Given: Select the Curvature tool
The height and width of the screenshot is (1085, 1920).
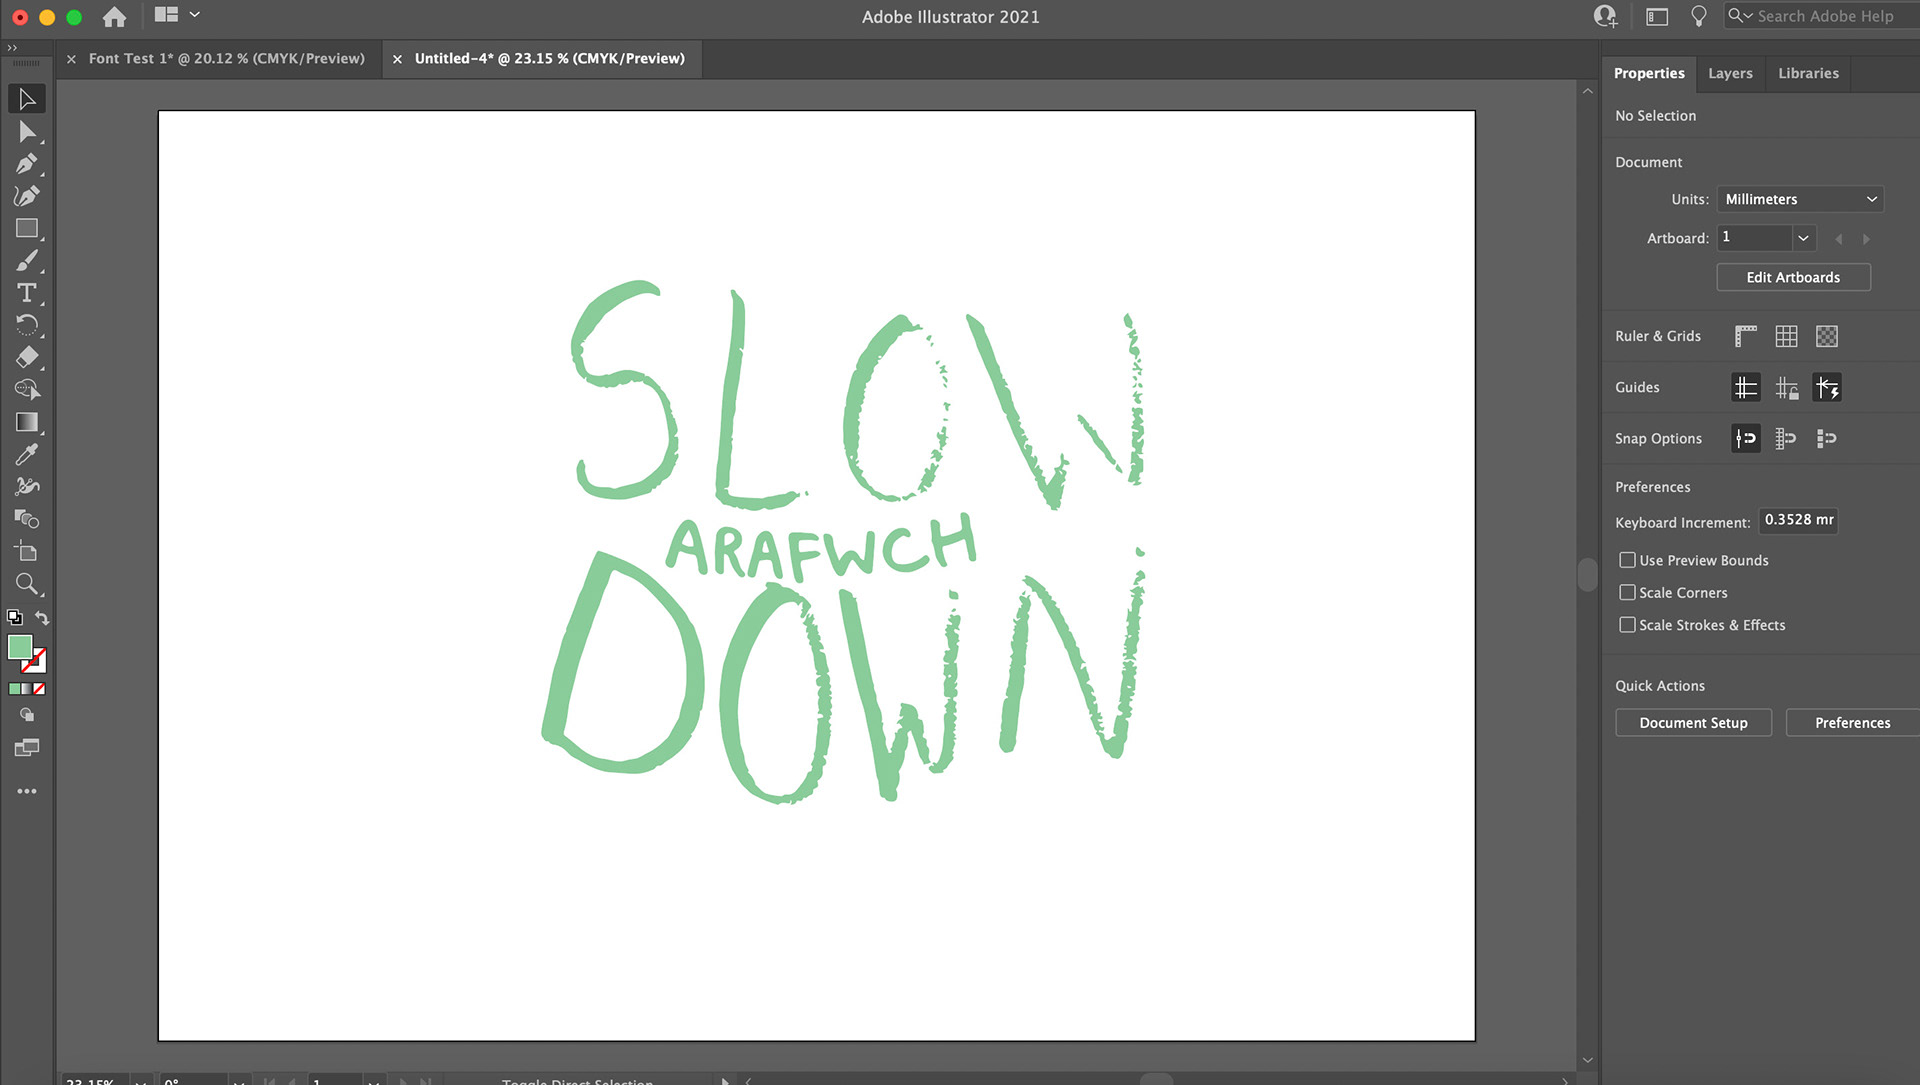Looking at the screenshot, I should point(27,196).
